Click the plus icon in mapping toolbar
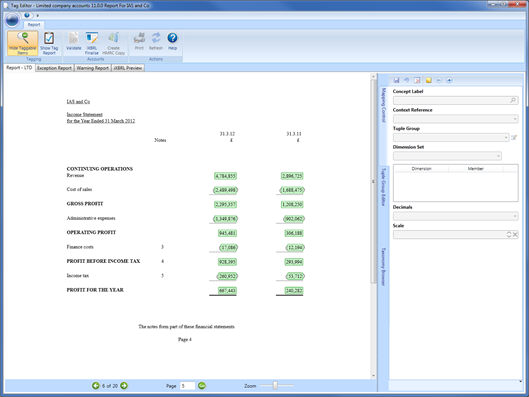The width and height of the screenshot is (529, 397). (x=449, y=80)
